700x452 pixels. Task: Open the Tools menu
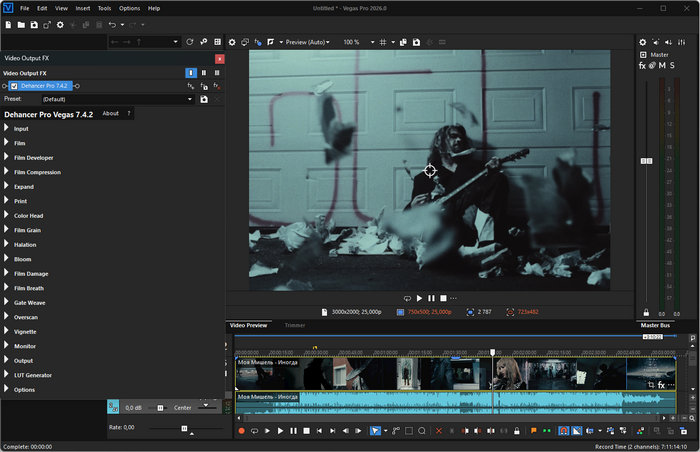(x=104, y=8)
